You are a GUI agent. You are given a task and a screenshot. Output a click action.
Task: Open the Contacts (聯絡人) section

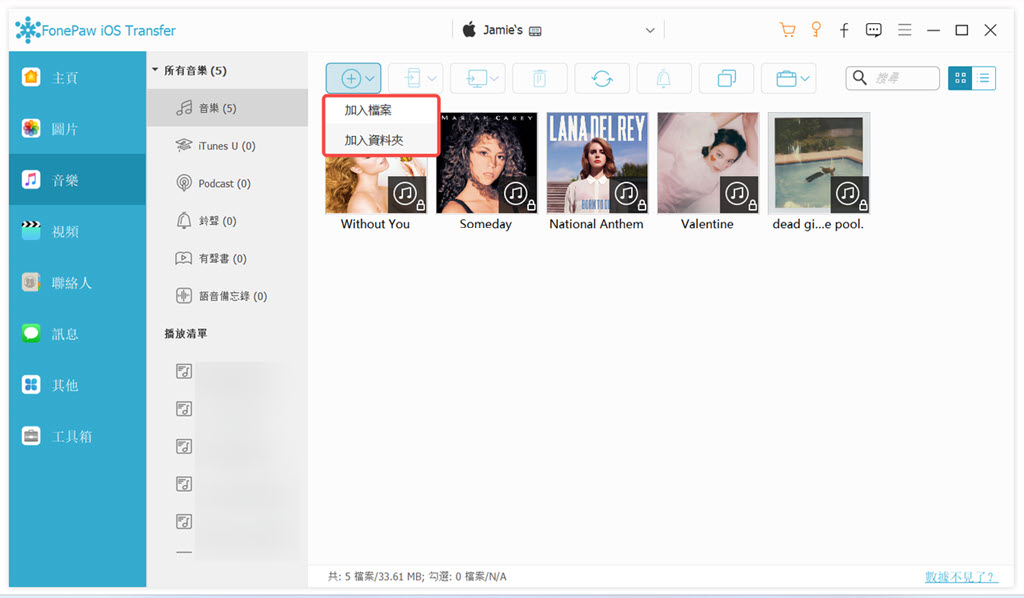77,282
